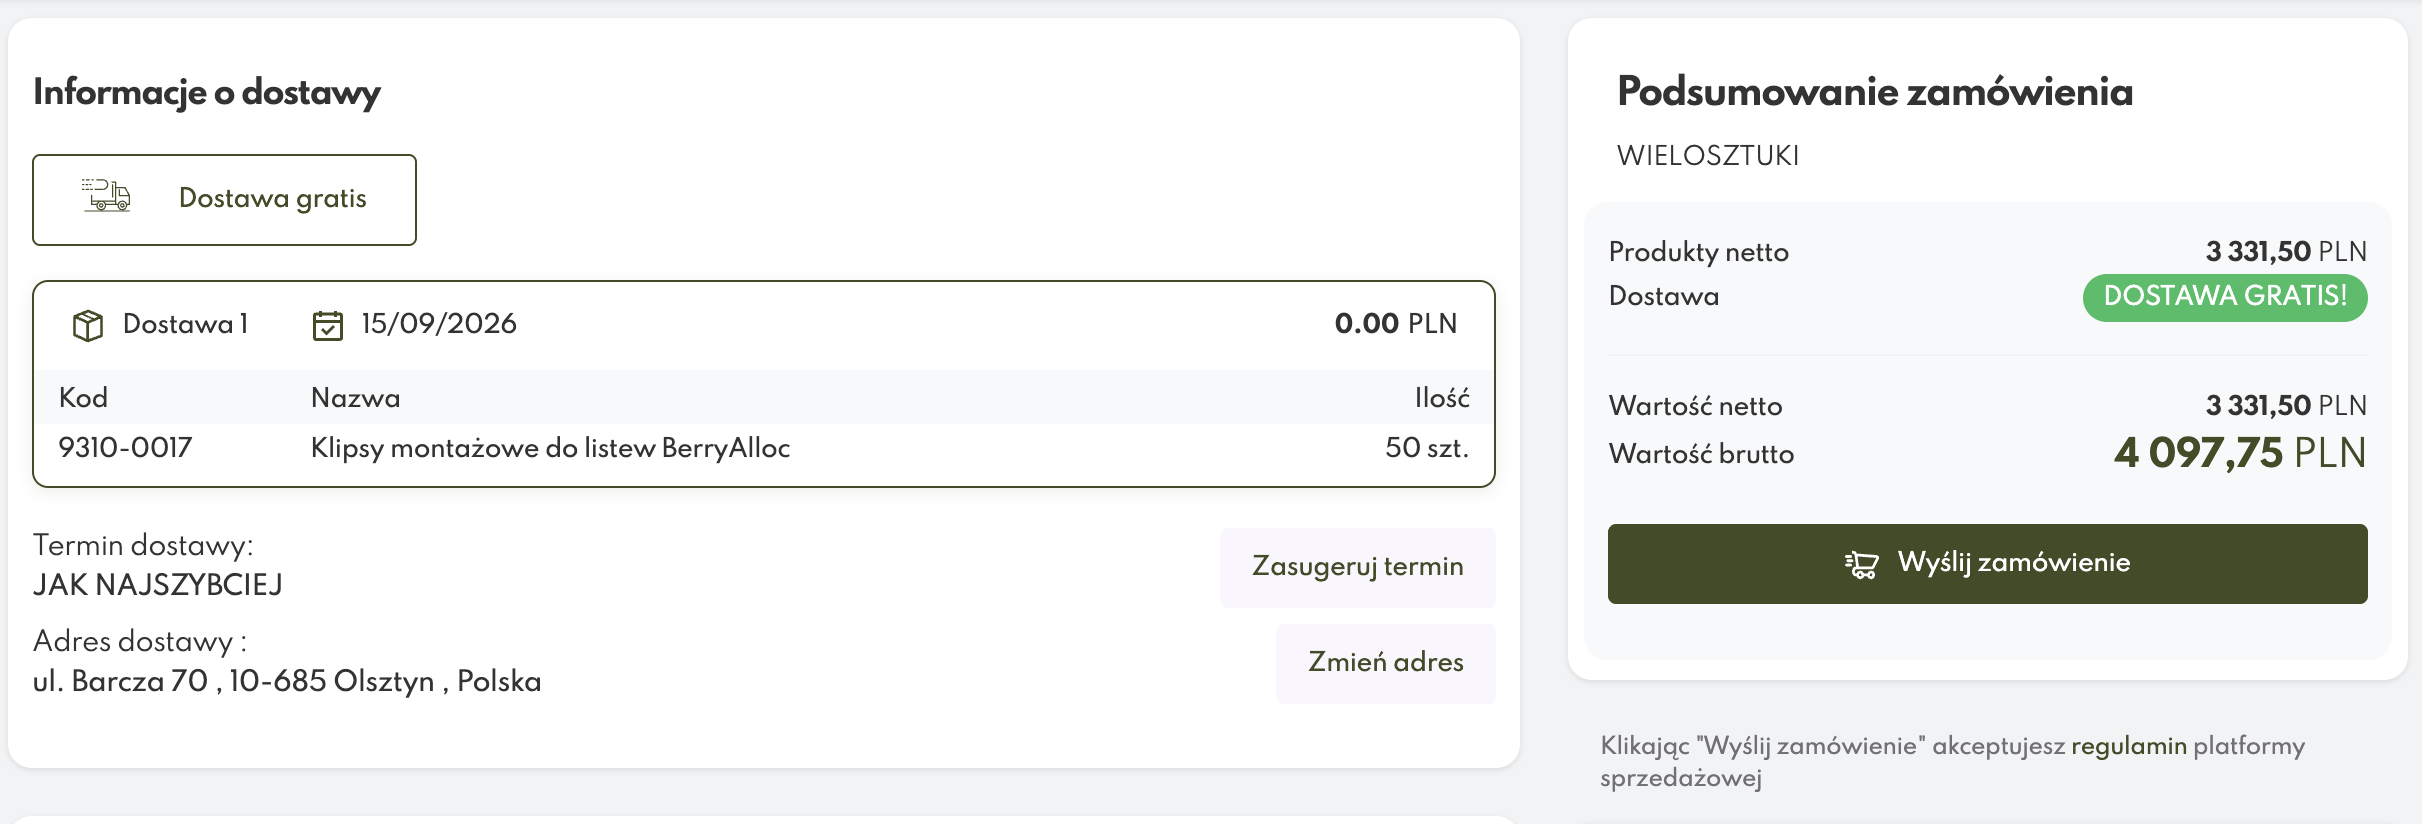Click the product code 9310-0017

point(125,448)
